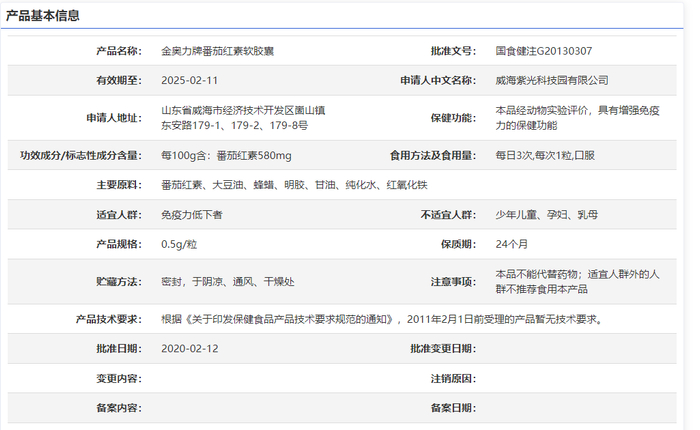Viewport: 700px width, 430px height.
Task: Select the 申请人地址 label
Action: coord(114,118)
